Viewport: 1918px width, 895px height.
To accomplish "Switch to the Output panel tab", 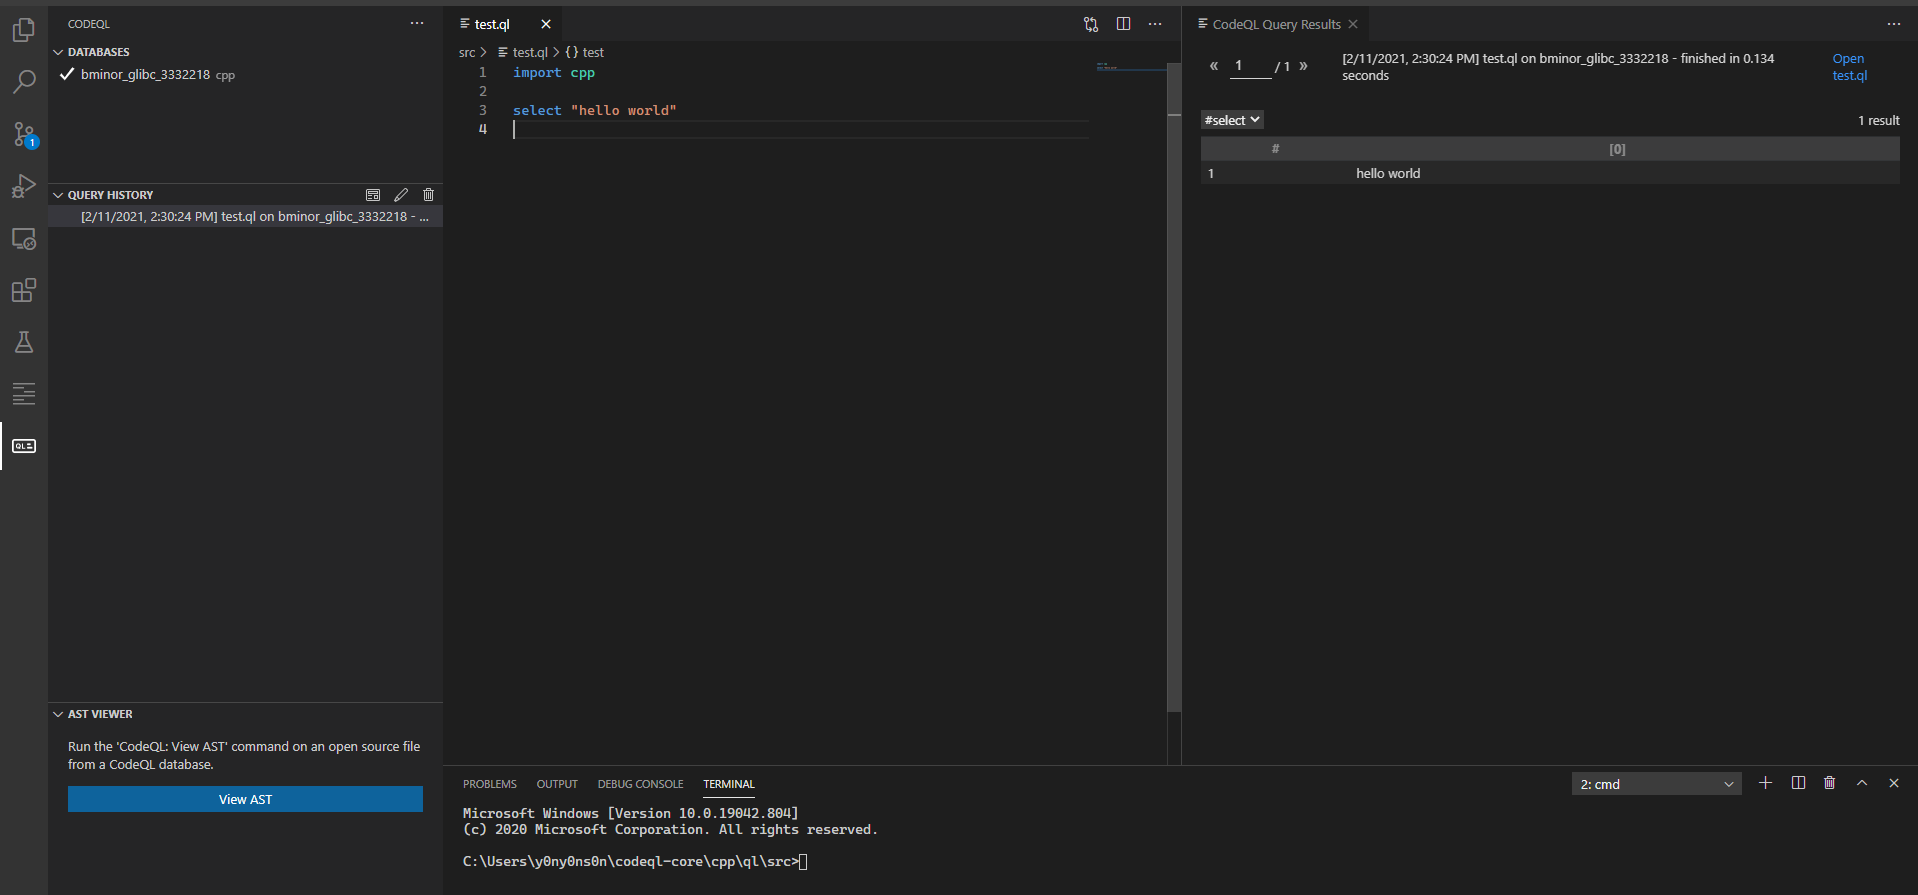I will pos(557,784).
